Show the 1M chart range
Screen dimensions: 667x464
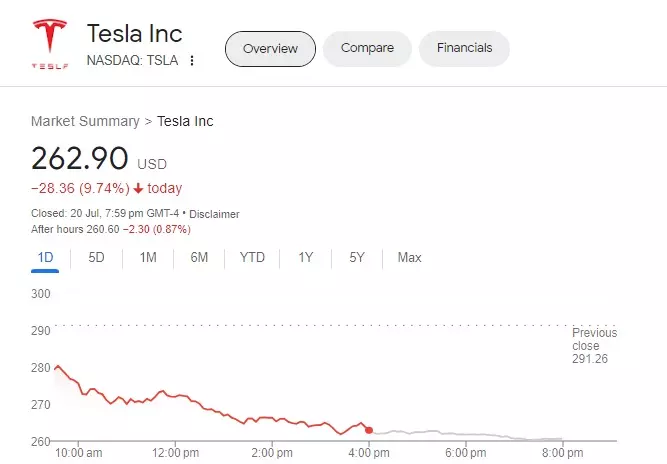(148, 258)
